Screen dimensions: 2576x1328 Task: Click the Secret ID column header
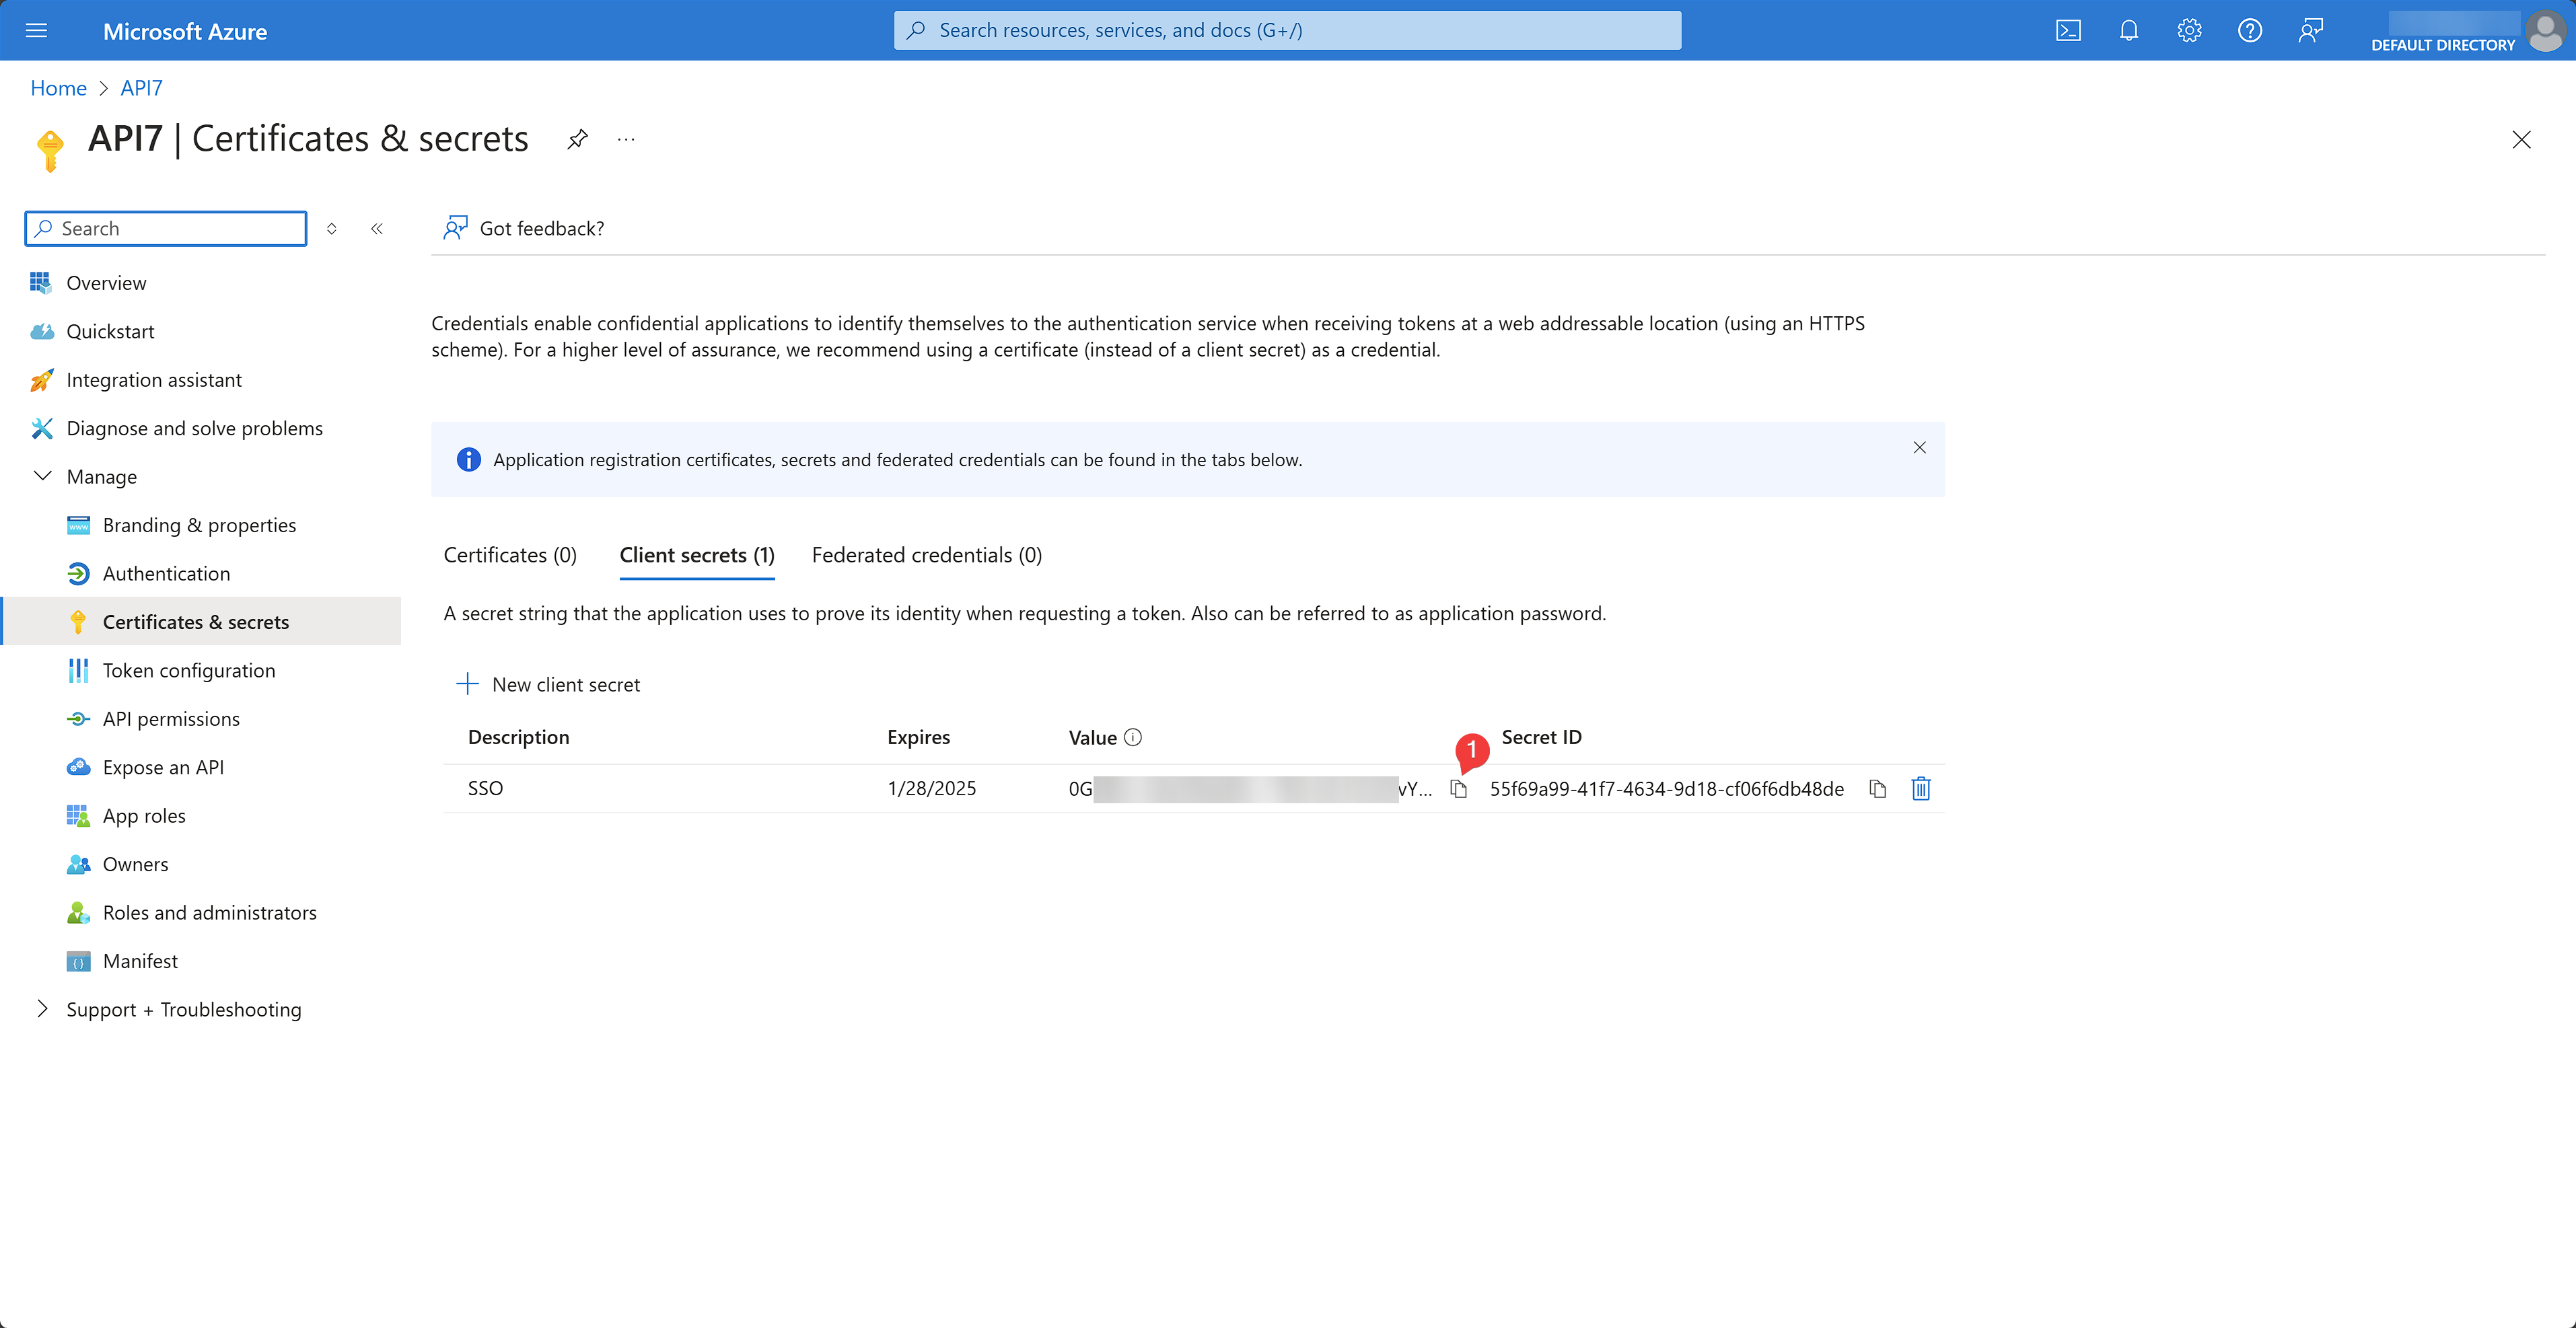tap(1541, 737)
